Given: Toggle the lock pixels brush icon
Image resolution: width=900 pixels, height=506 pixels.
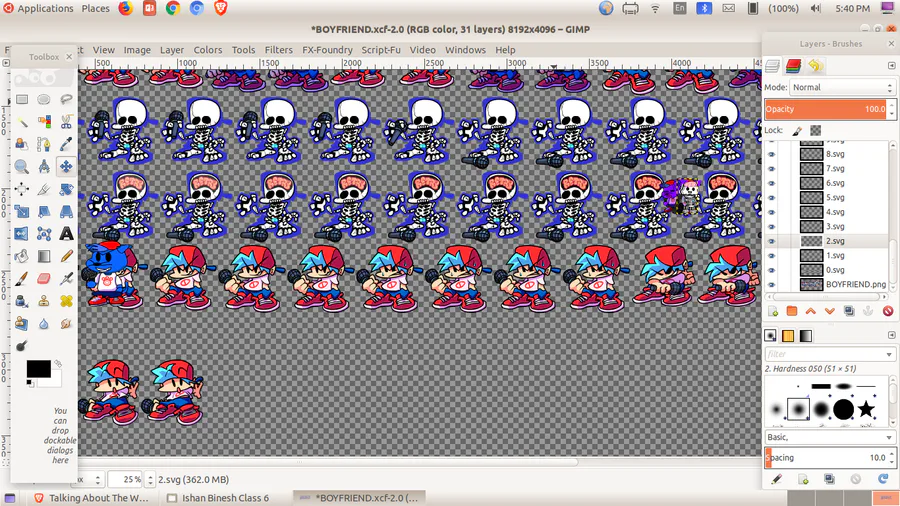Looking at the screenshot, I should (797, 131).
